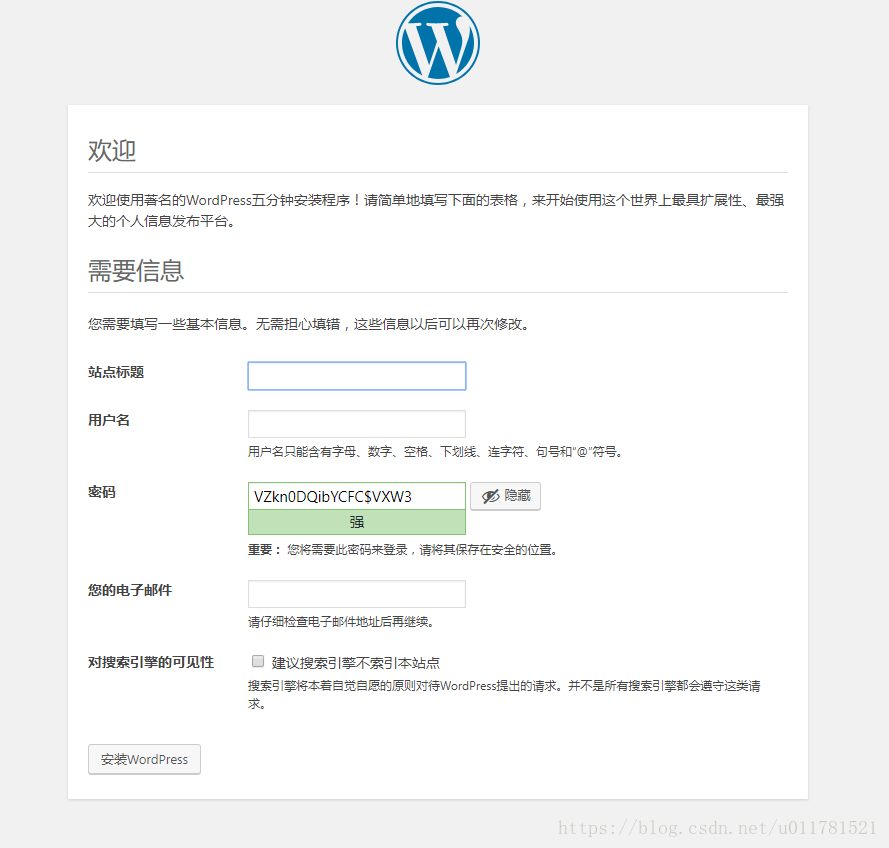Click the paragraph starting 您需要填写一些基本信息

point(309,324)
